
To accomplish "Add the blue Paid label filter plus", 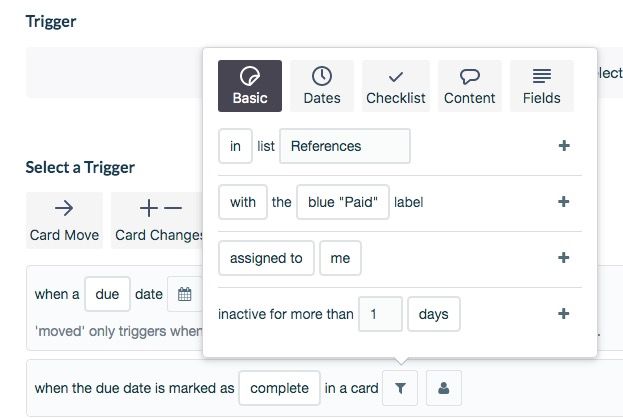I will [564, 202].
